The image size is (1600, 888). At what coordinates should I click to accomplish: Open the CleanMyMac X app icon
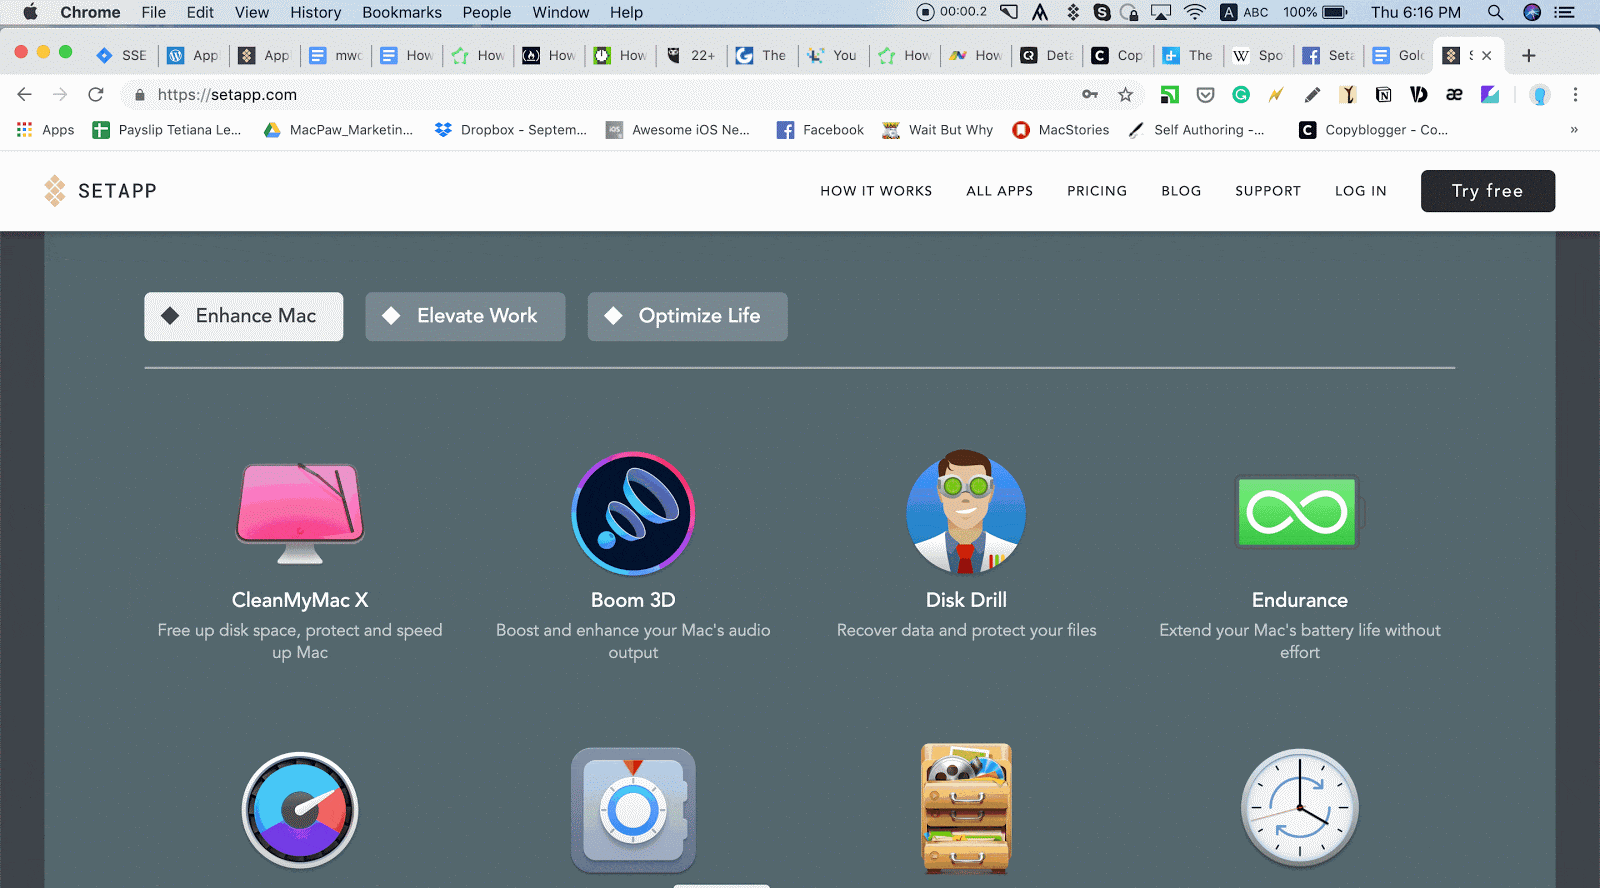[x=300, y=513]
